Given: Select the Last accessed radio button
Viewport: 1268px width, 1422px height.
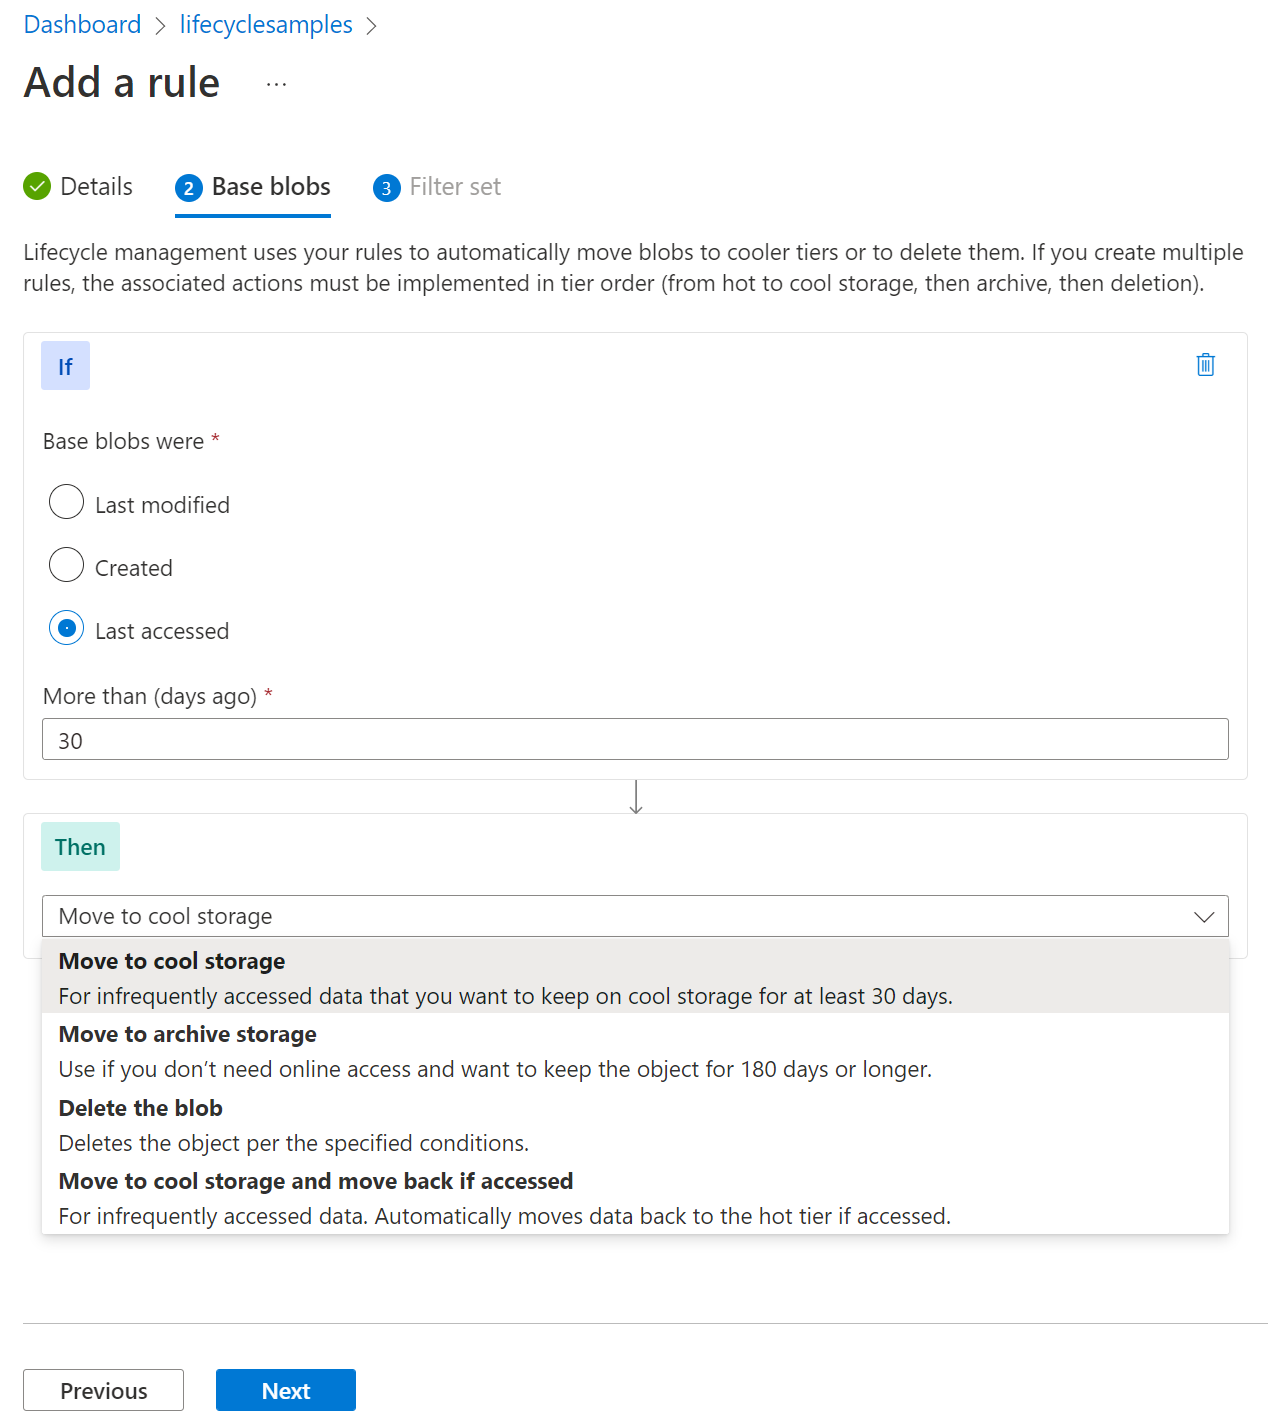Looking at the screenshot, I should [67, 628].
